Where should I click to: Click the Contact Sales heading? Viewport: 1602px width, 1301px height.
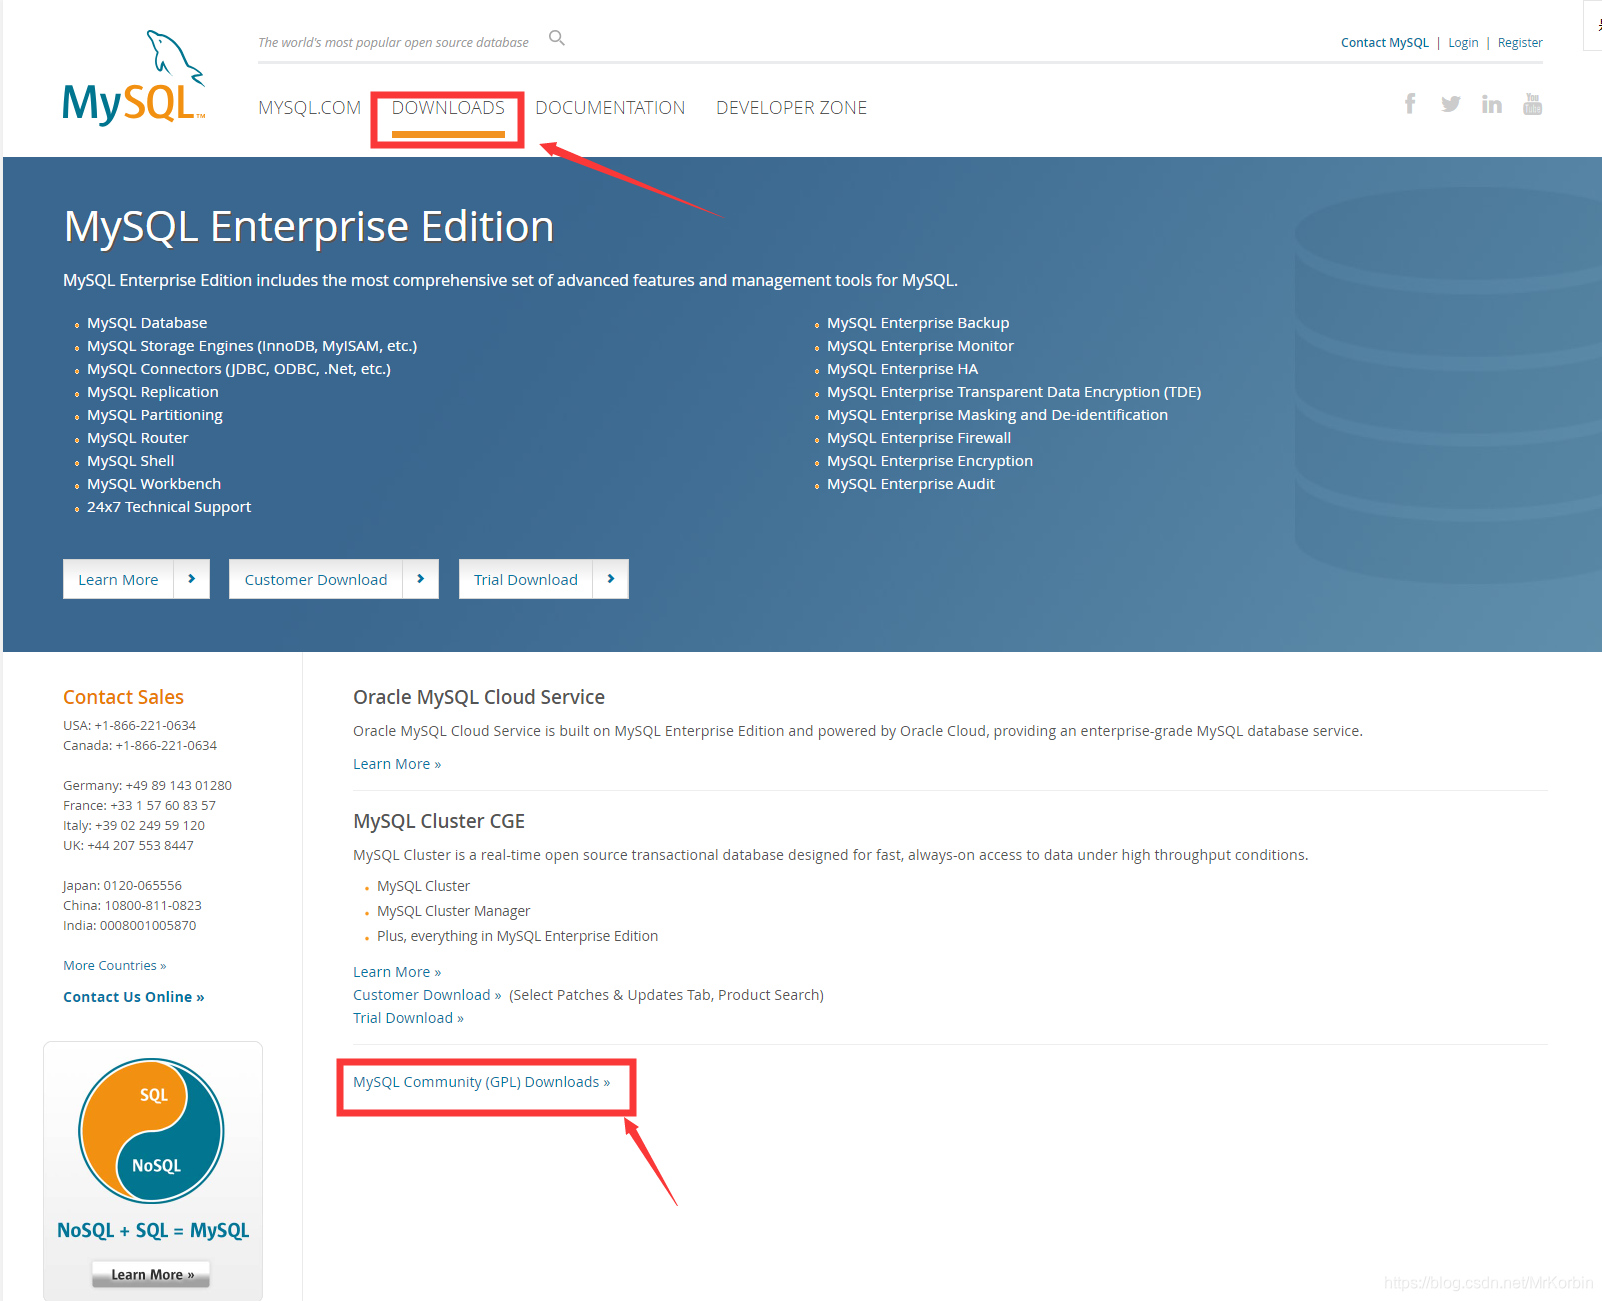pyautogui.click(x=123, y=697)
